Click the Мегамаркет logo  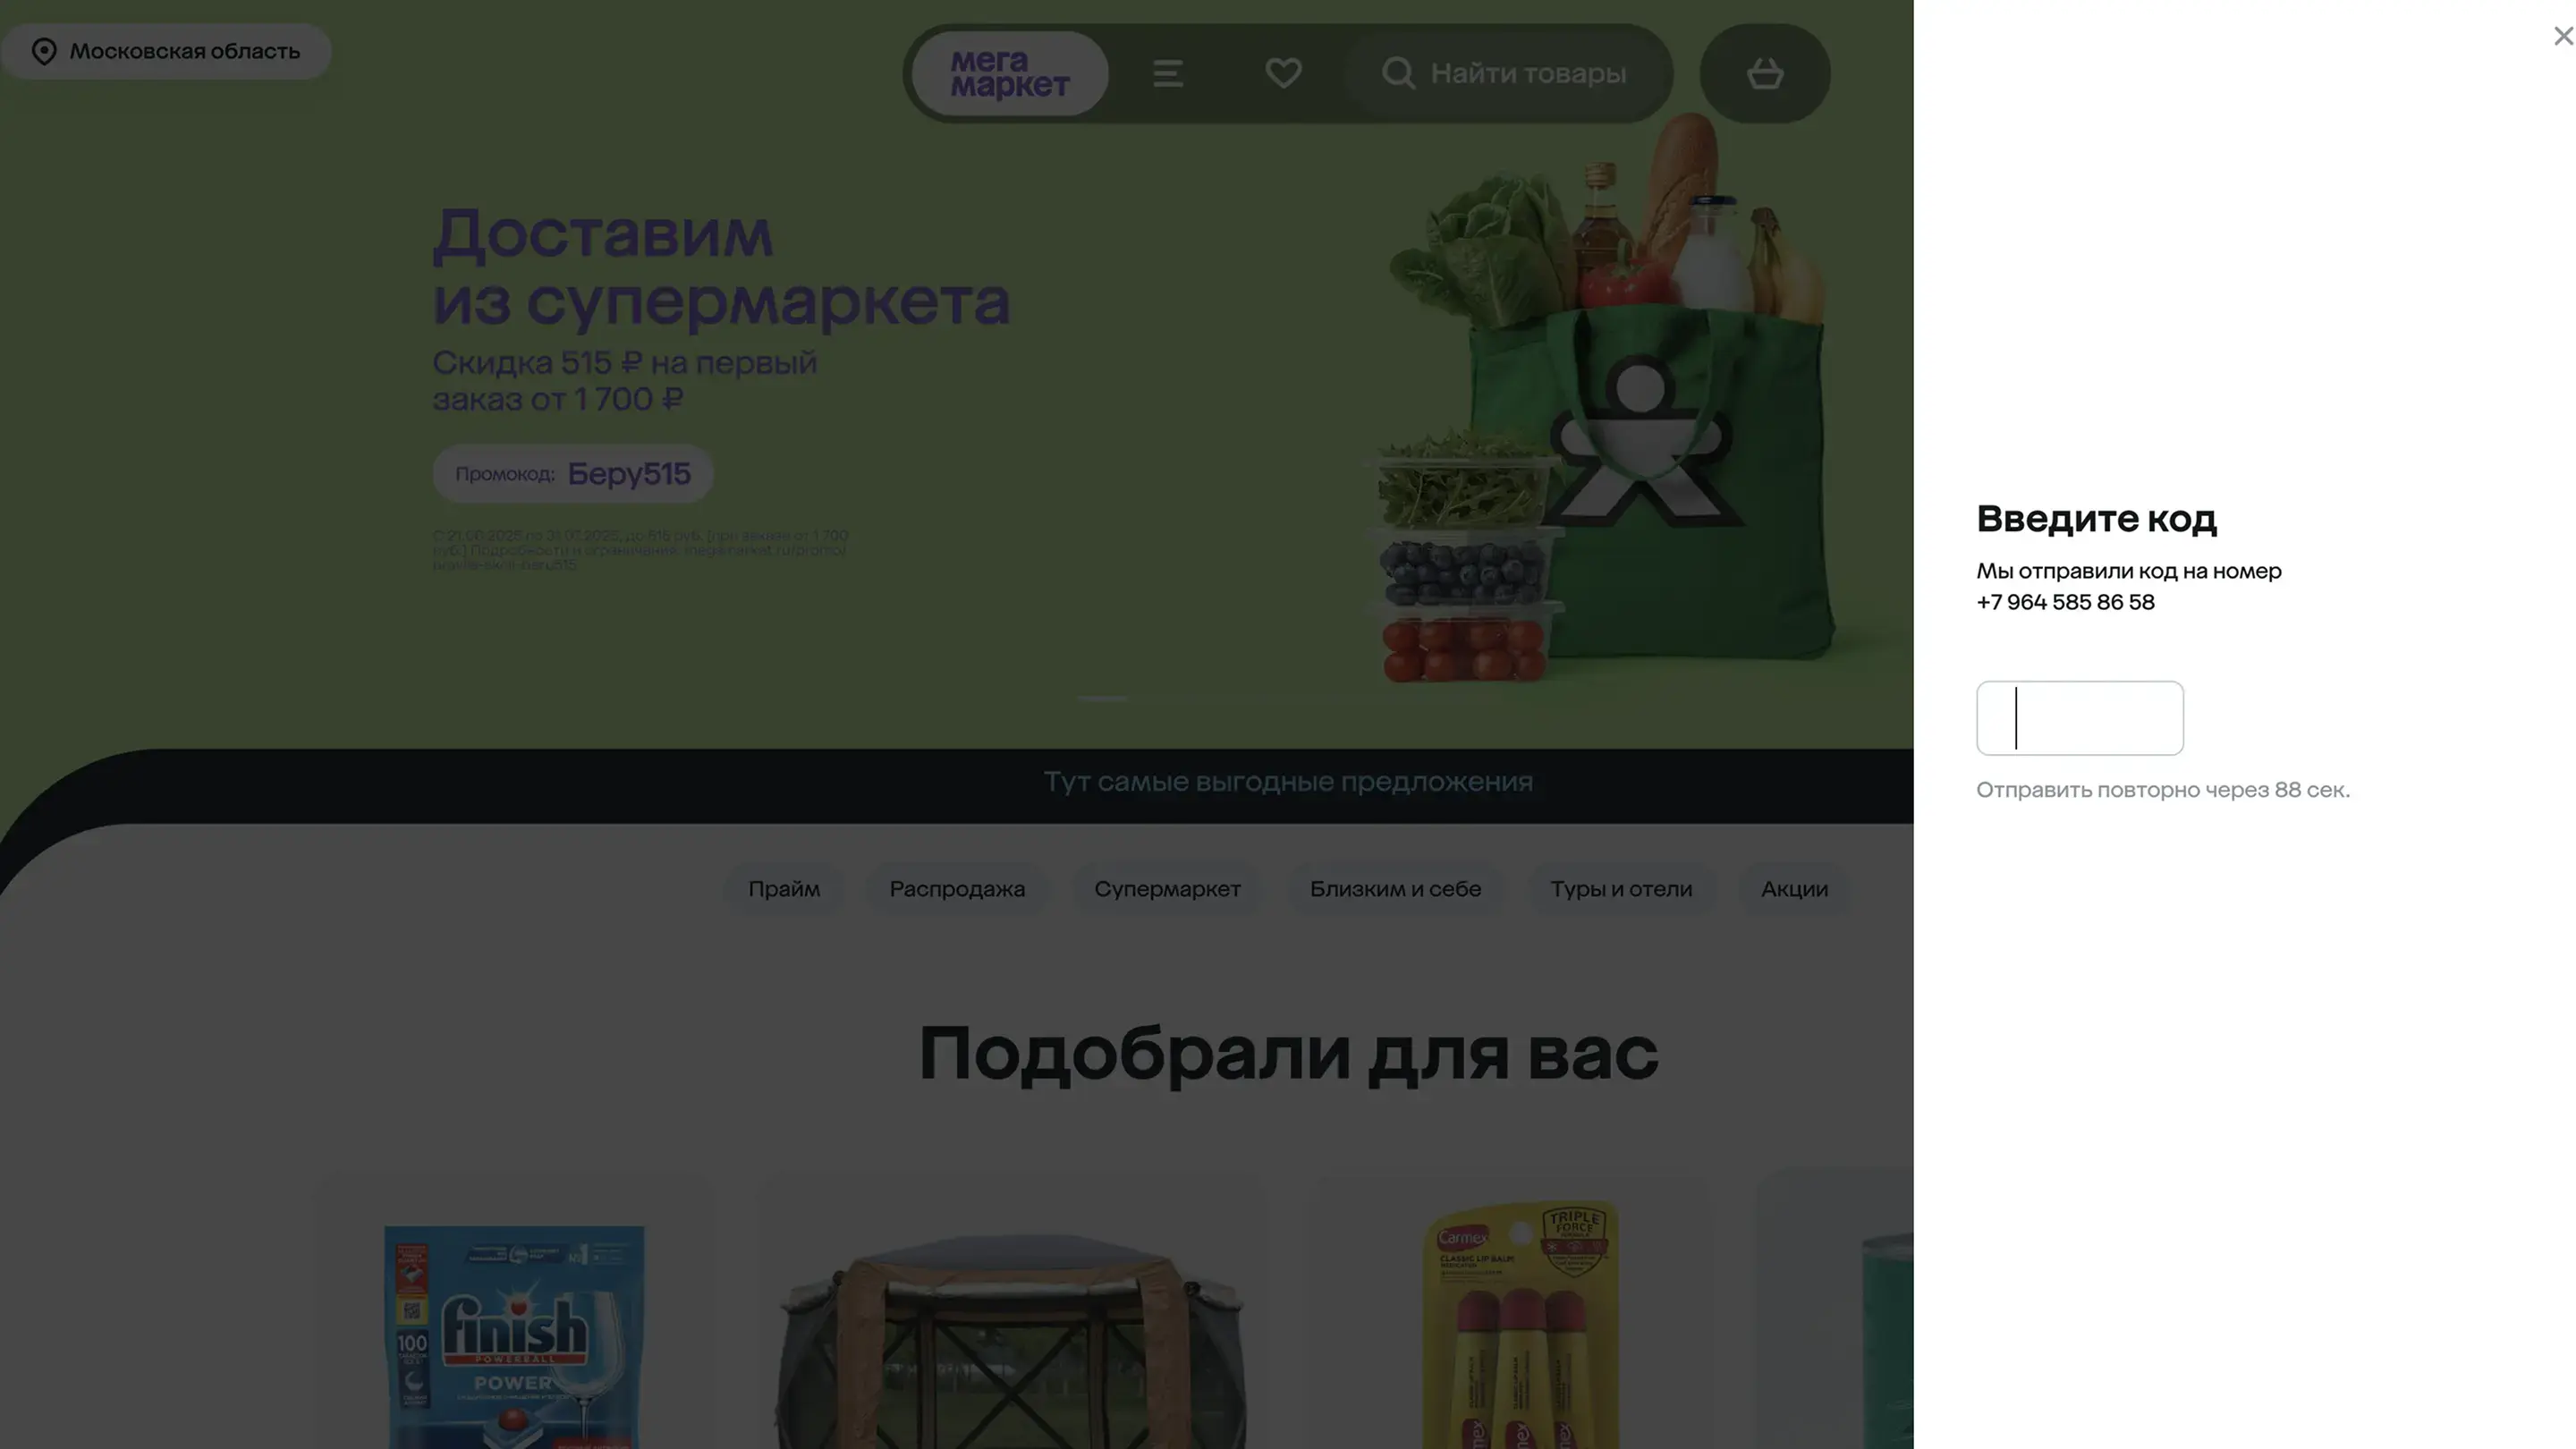point(1009,74)
